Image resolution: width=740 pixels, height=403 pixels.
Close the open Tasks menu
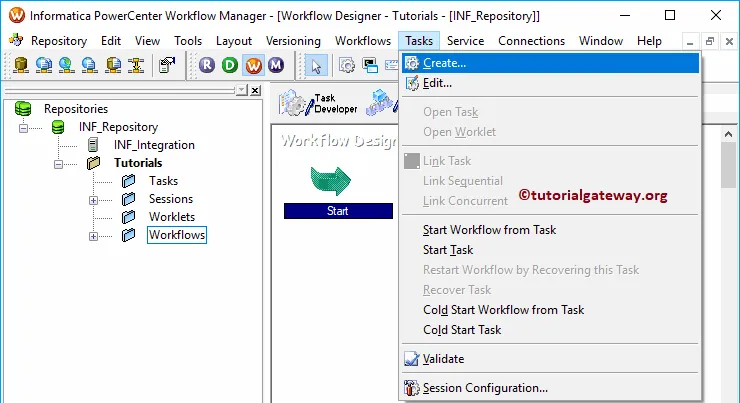[x=419, y=41]
